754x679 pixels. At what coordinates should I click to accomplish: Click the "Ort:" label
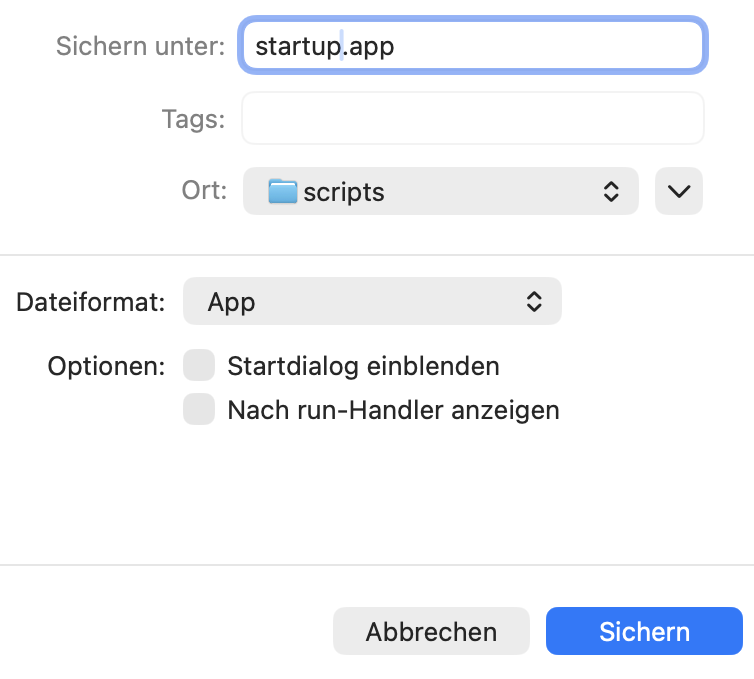pyautogui.click(x=205, y=191)
